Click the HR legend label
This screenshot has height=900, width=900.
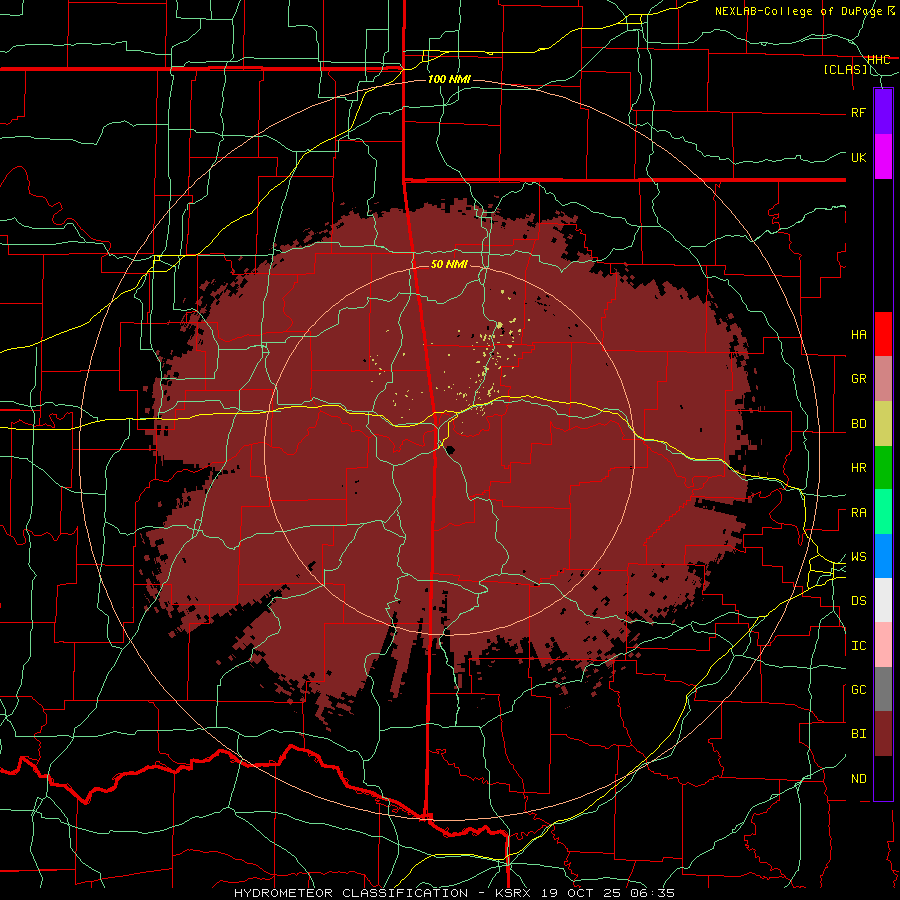point(858,468)
